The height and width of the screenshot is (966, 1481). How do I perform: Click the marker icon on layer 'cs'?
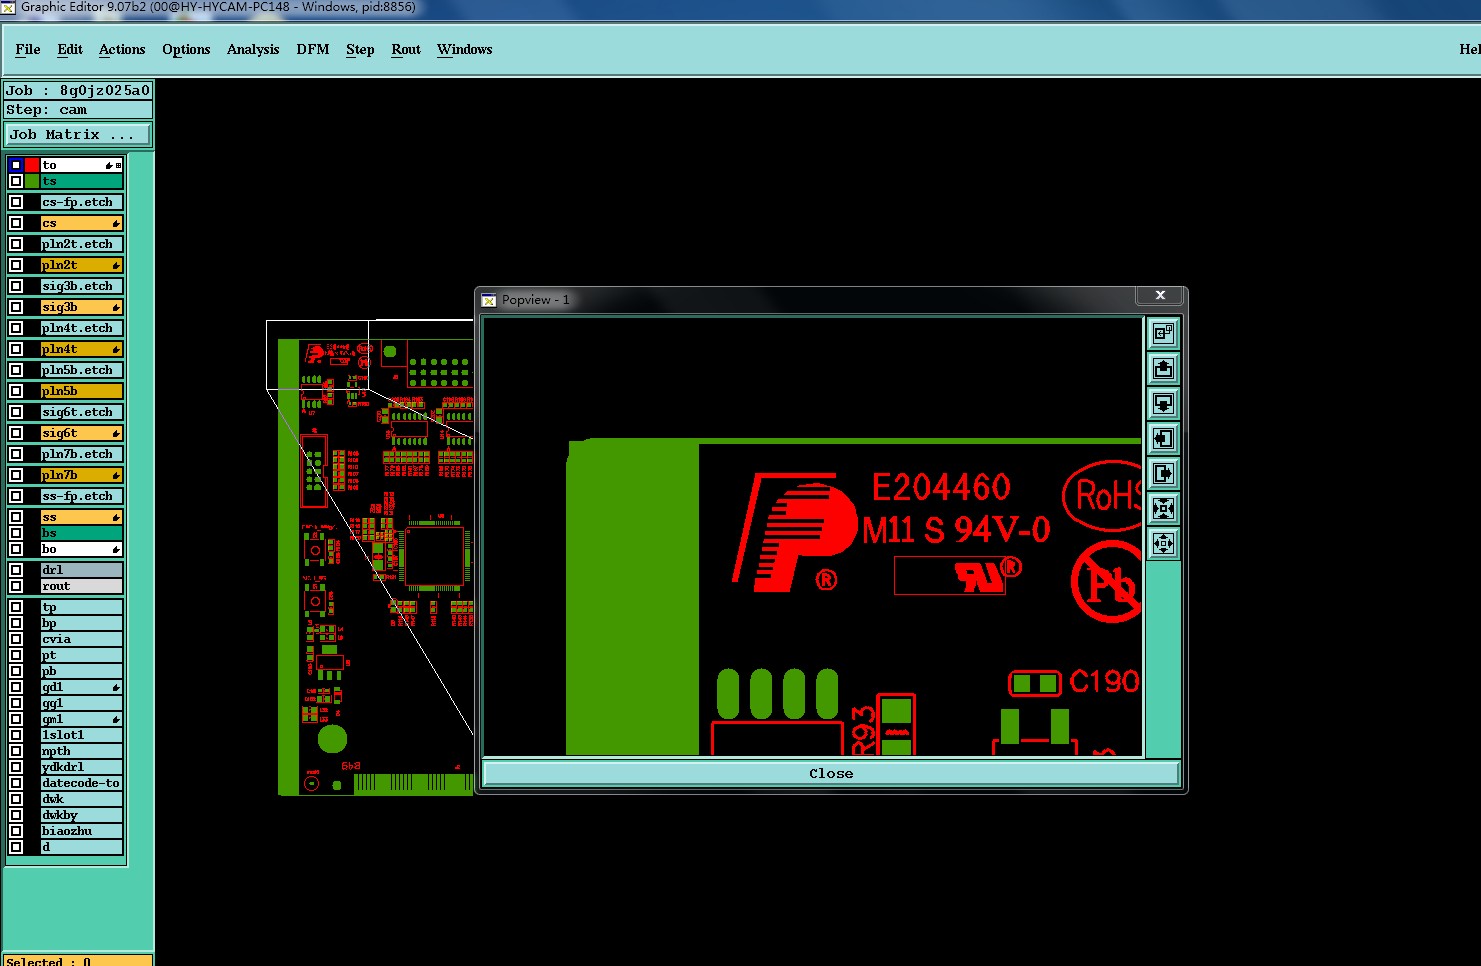[116, 223]
